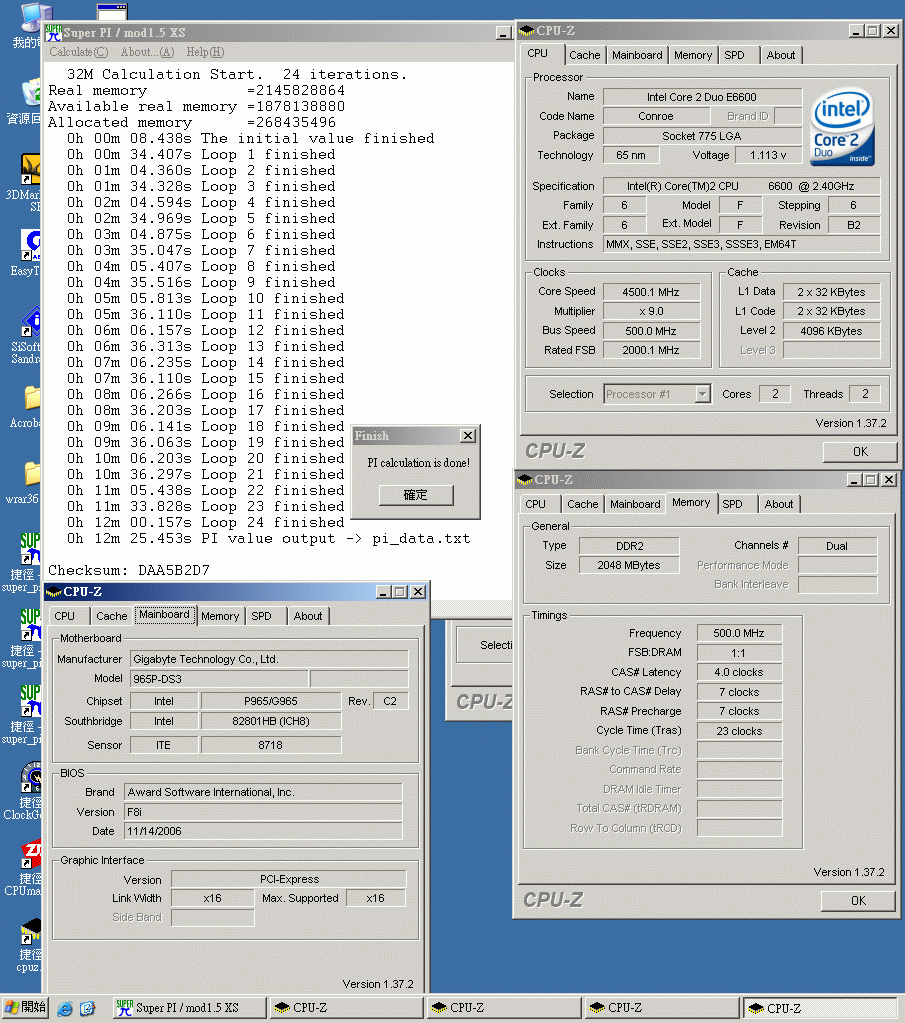Click the Memory Size 2048 MBytes field
The image size is (905, 1023).
(629, 565)
